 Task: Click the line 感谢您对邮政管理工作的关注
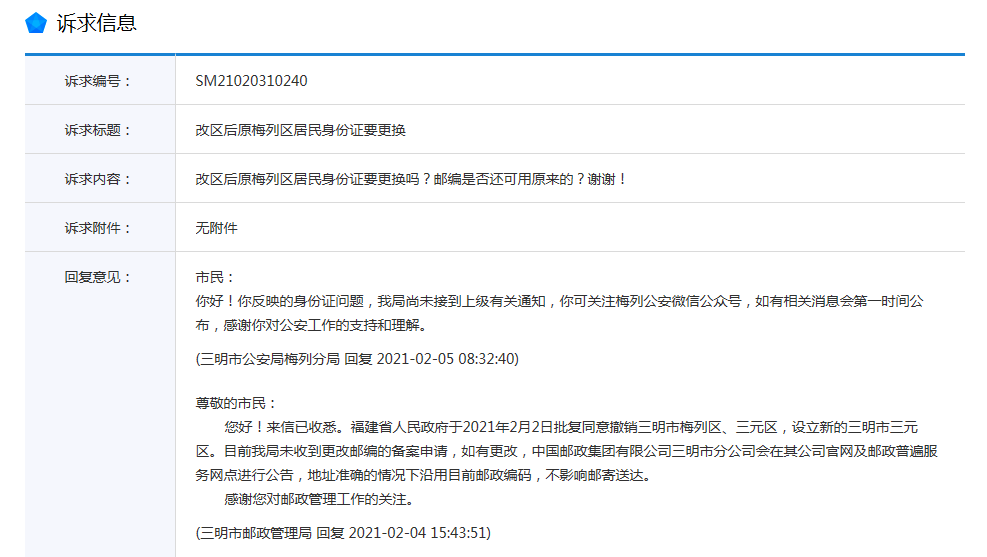(x=319, y=499)
